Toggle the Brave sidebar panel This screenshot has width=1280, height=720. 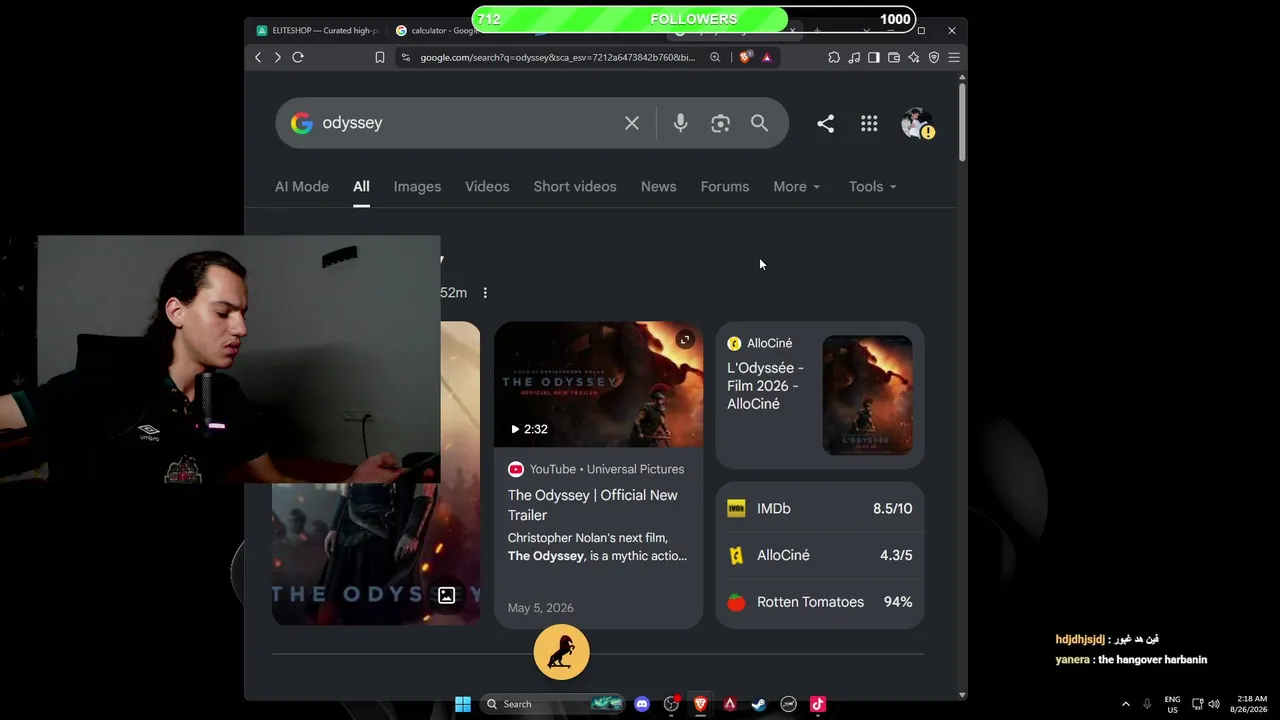[x=874, y=58]
